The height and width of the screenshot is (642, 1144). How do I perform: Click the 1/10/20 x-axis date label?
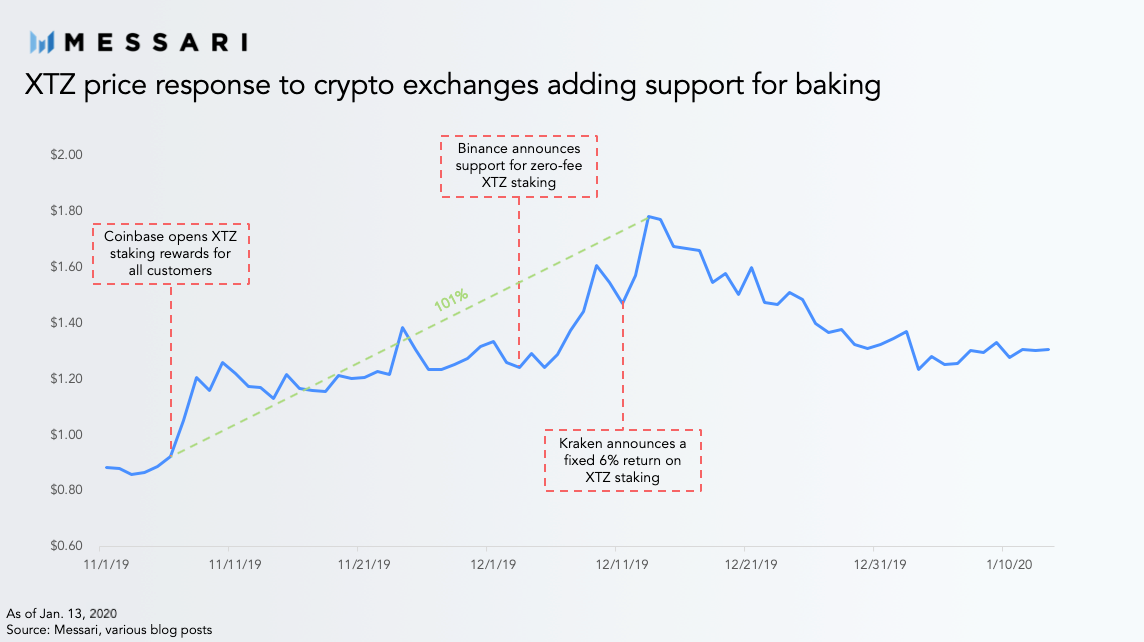[x=1009, y=565]
